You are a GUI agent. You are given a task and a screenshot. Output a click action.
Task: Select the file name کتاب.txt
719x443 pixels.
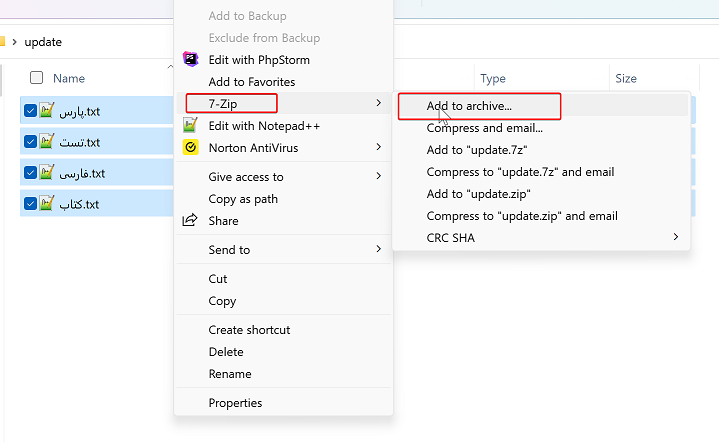click(79, 204)
